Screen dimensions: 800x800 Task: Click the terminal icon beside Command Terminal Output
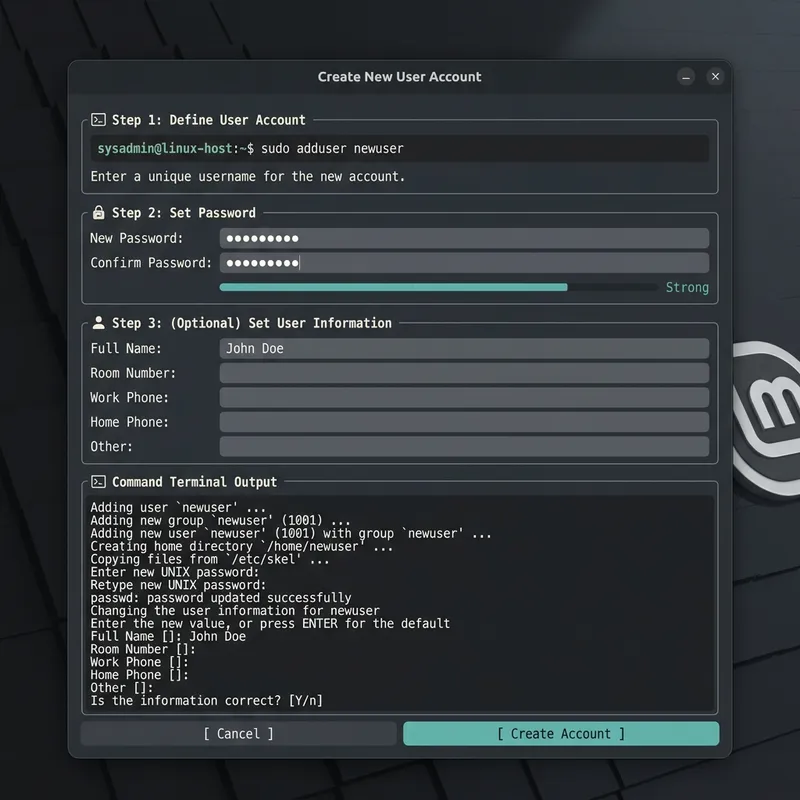pyautogui.click(x=98, y=482)
